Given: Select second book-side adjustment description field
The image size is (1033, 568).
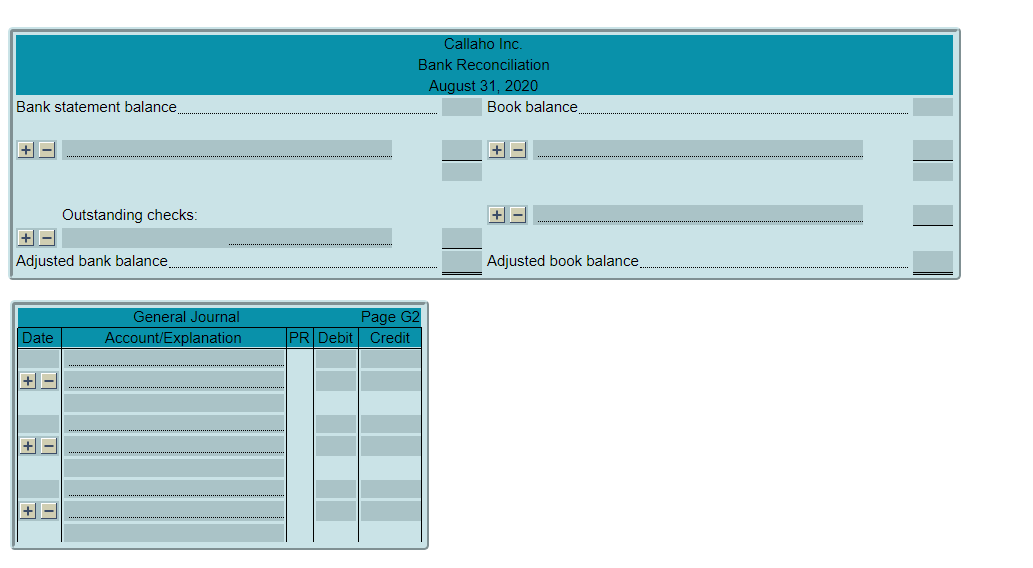Looking at the screenshot, I should pos(698,215).
